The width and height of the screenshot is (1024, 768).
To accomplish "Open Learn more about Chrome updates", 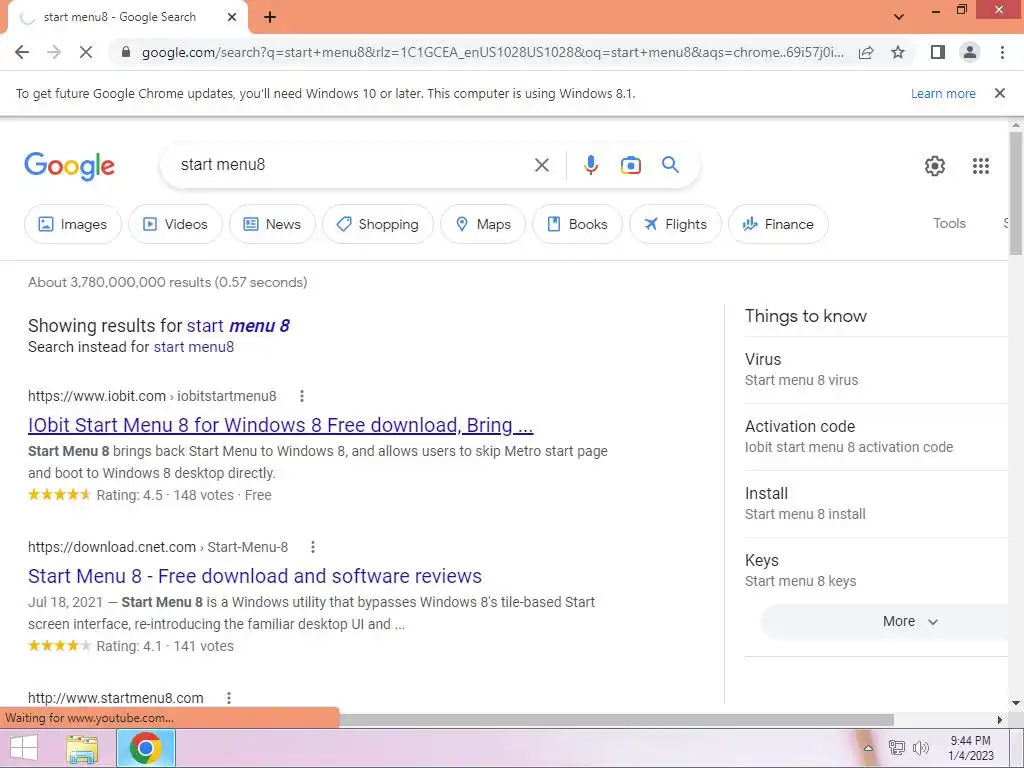I will click(x=943, y=93).
